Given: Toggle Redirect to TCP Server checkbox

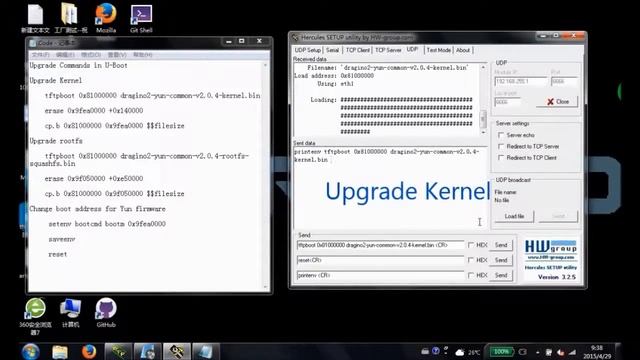Looking at the screenshot, I should [501, 147].
